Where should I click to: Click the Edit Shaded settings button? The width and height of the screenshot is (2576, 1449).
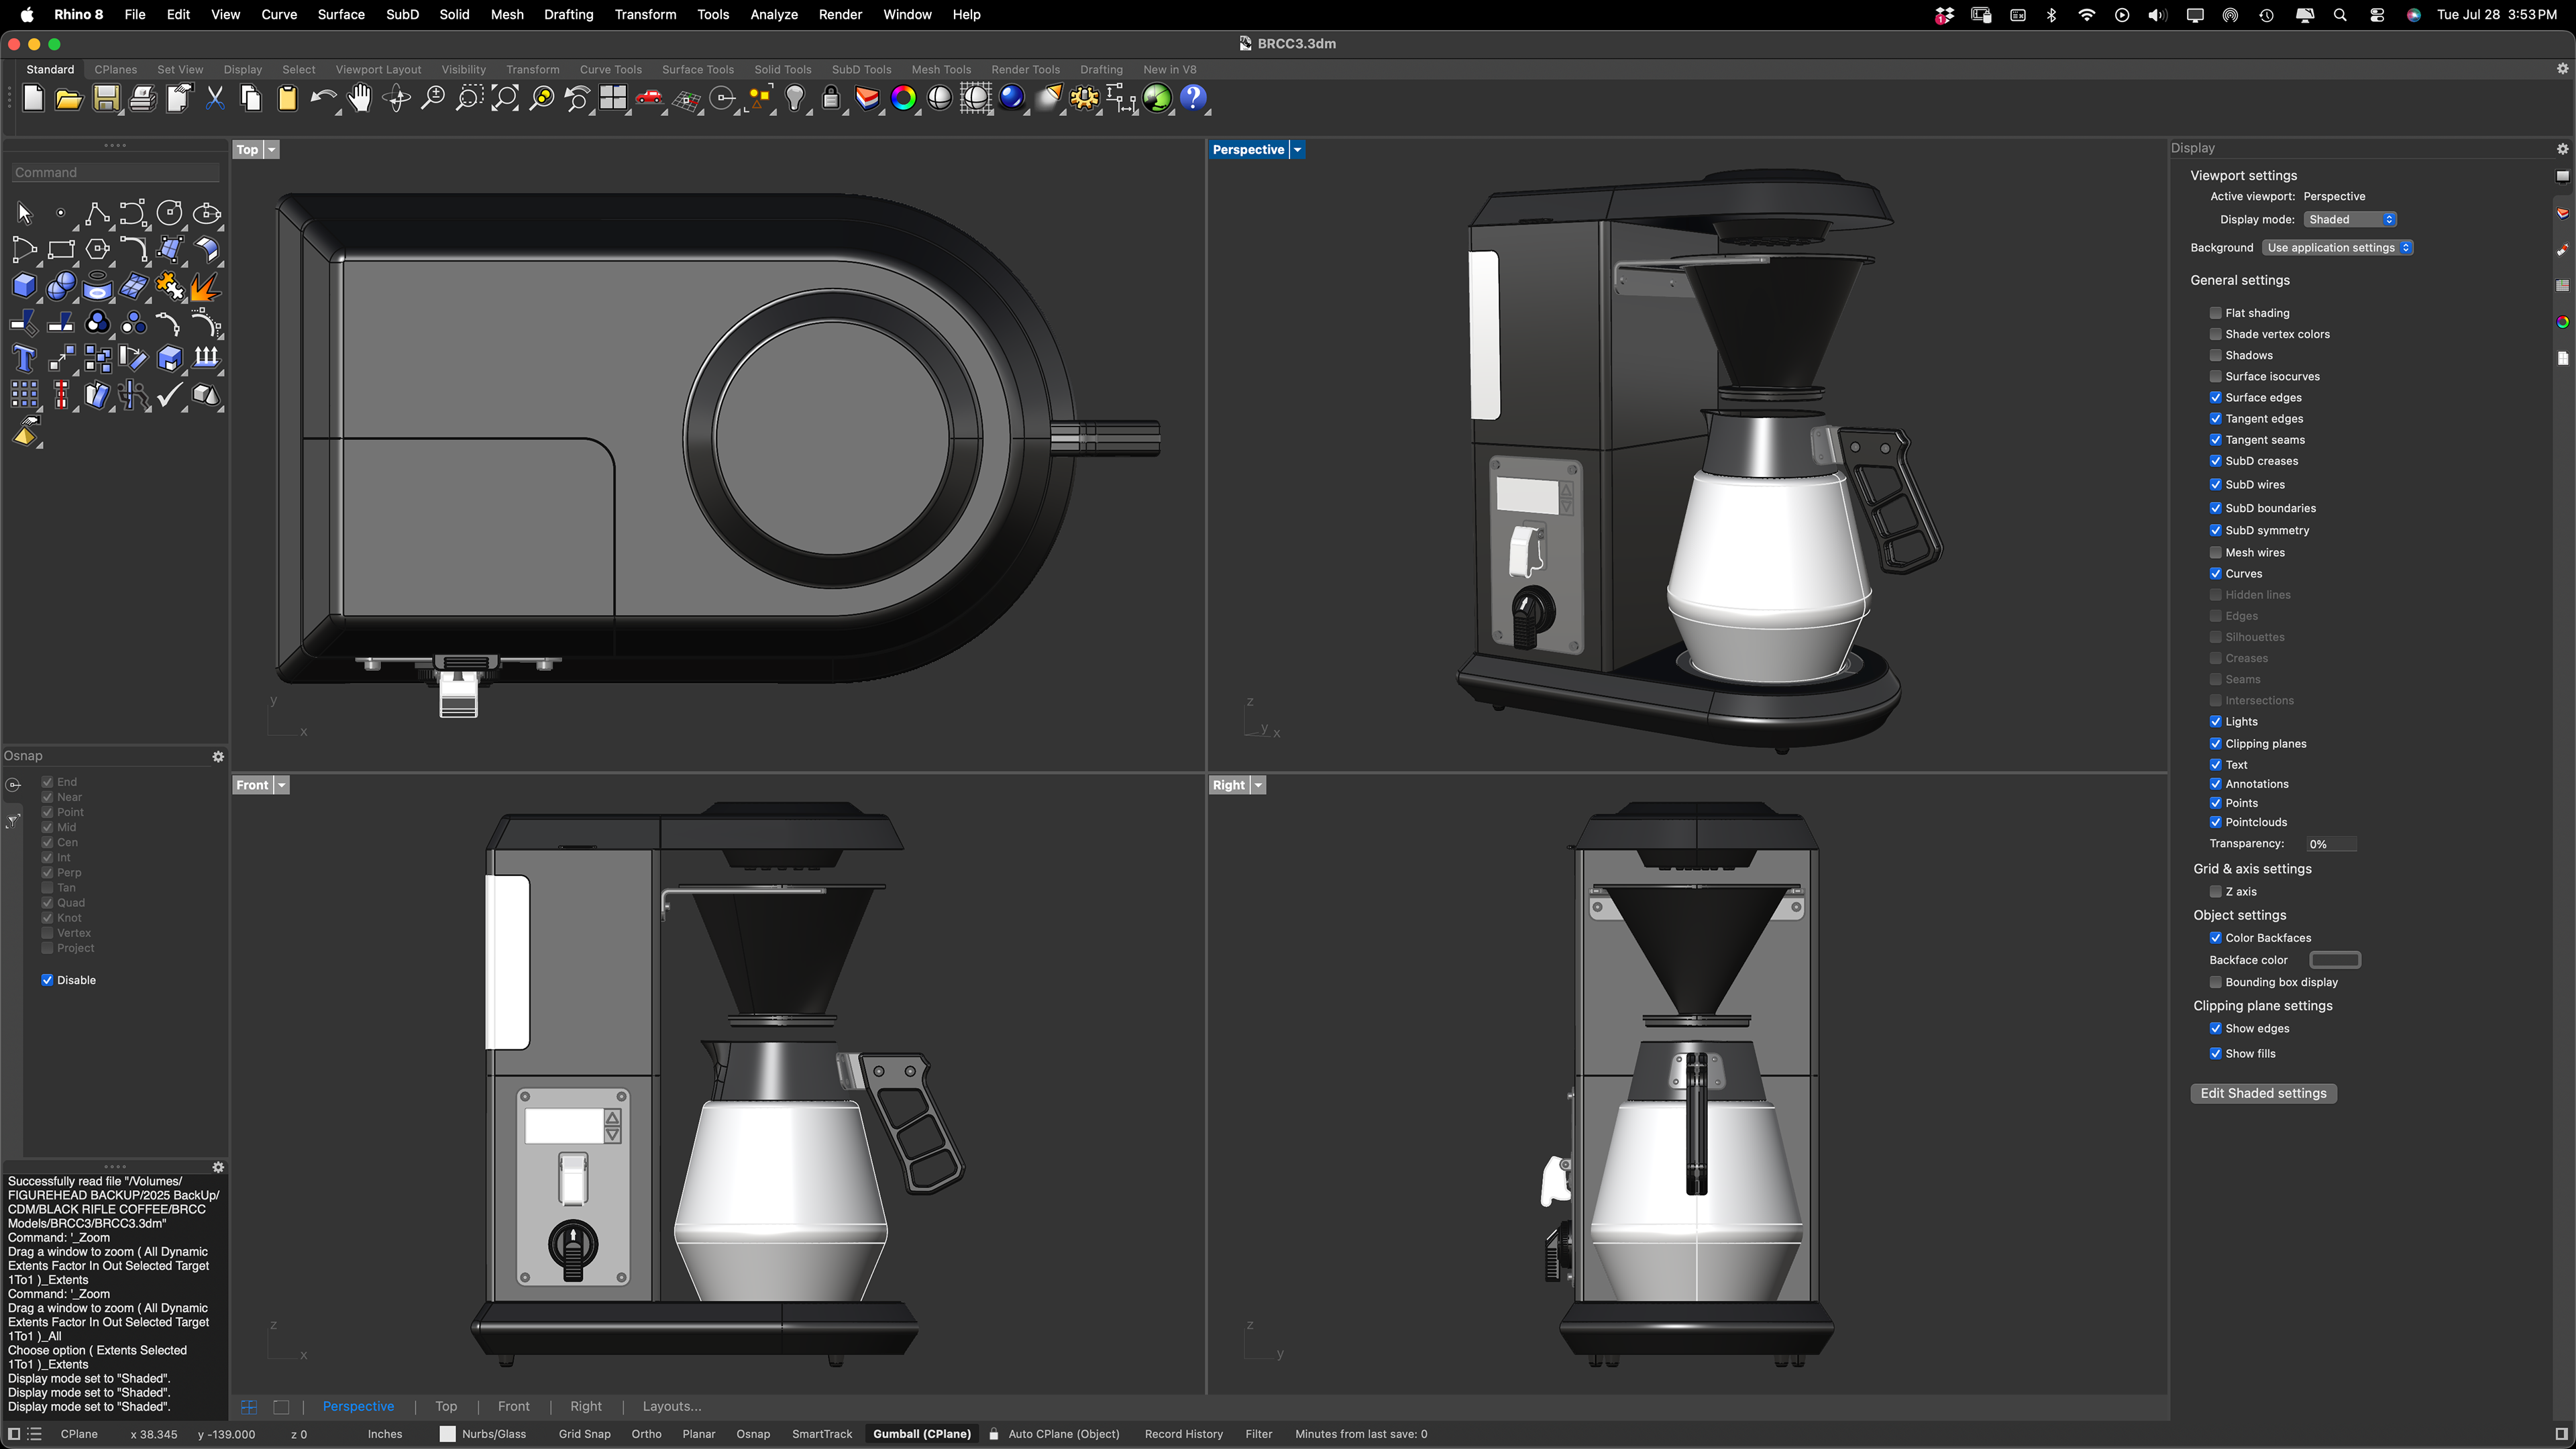click(2263, 1093)
